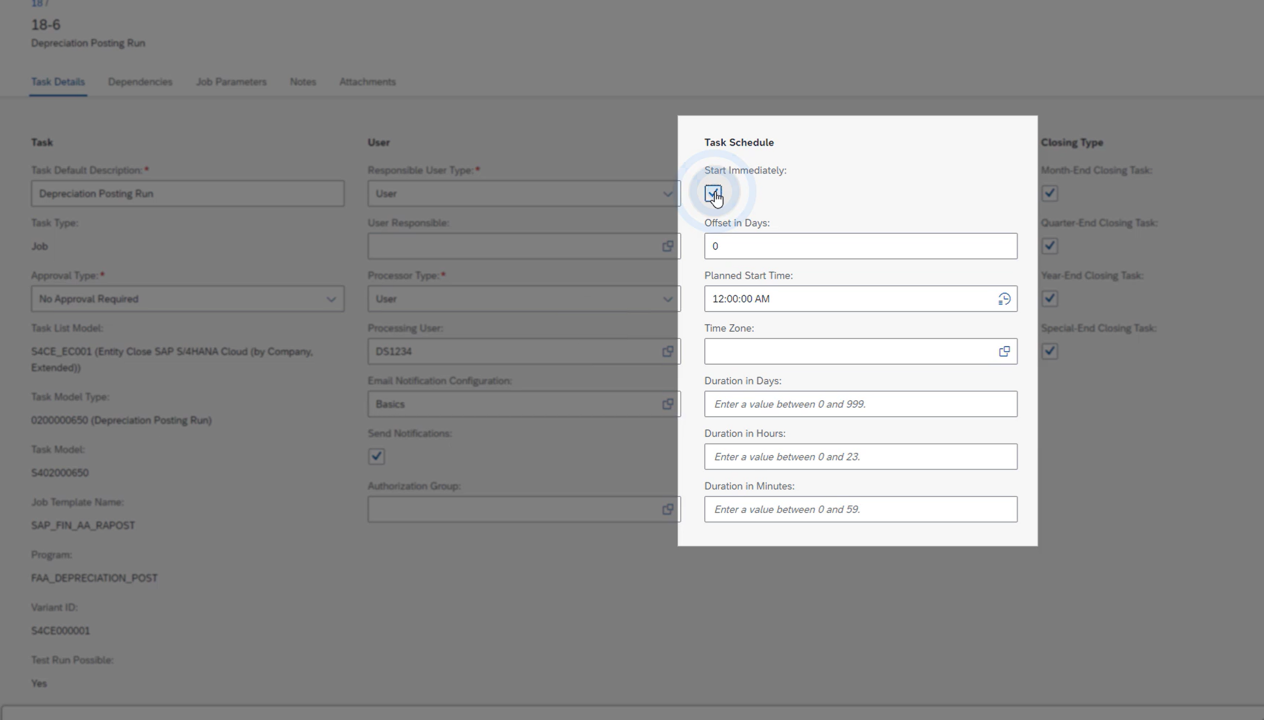The image size is (1264, 720).
Task: Open the Processor Type dropdown
Action: pyautogui.click(x=667, y=298)
